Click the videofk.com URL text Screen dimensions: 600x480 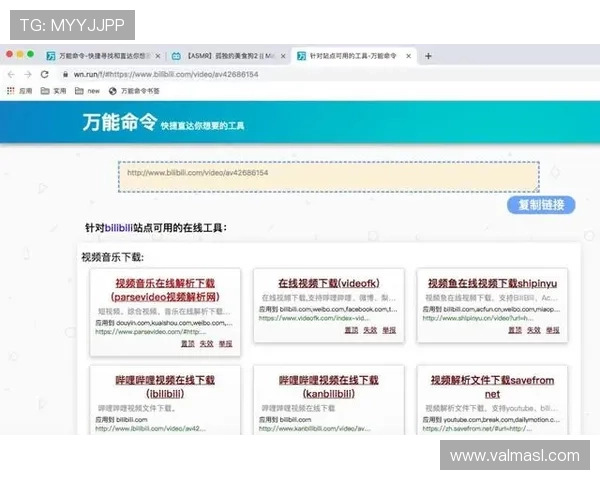[x=314, y=318]
